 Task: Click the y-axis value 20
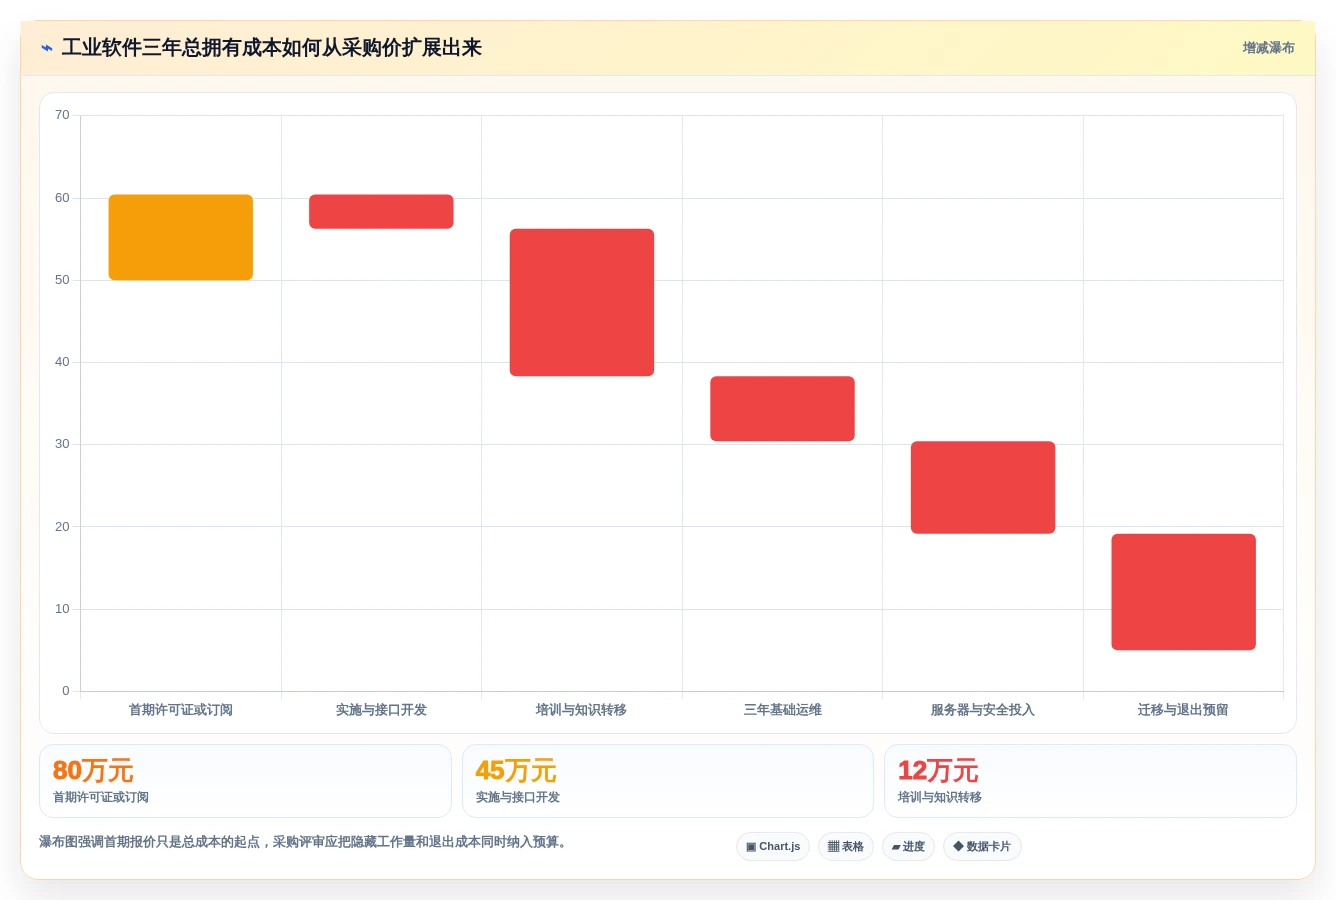[62, 527]
